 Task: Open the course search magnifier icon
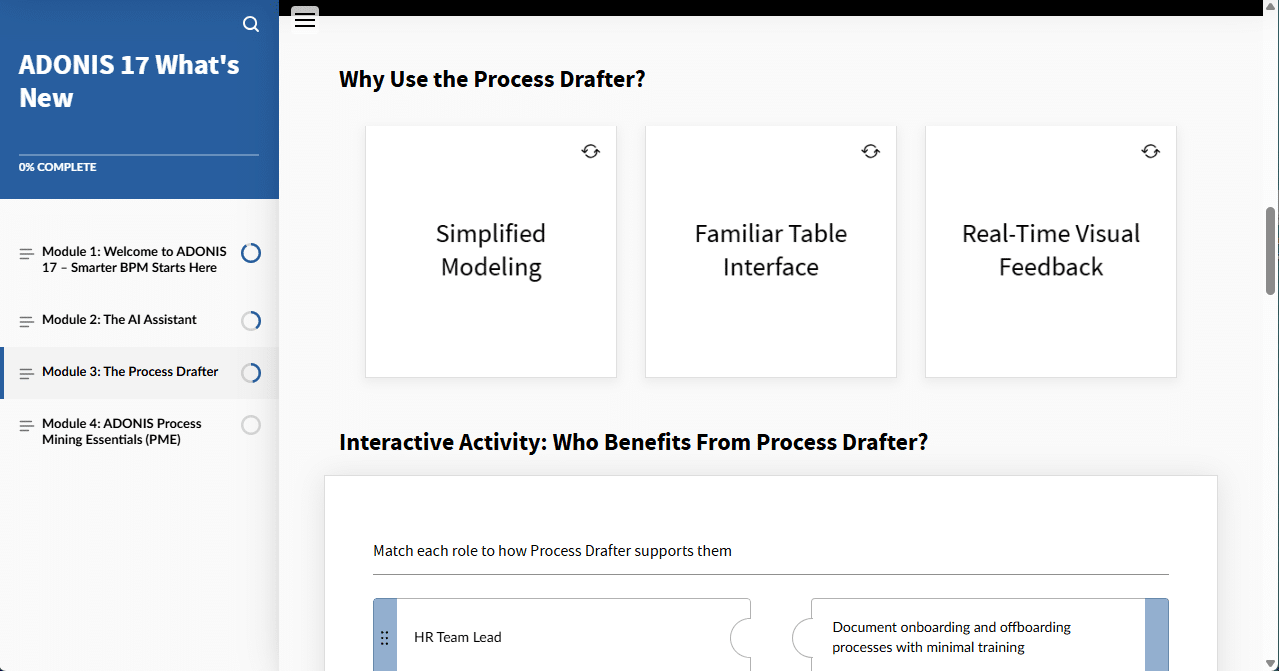(251, 24)
